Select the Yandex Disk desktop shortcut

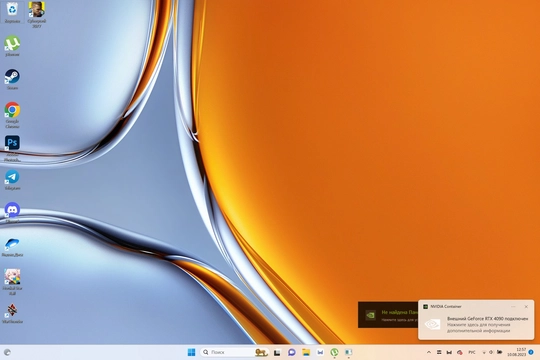pos(12,247)
